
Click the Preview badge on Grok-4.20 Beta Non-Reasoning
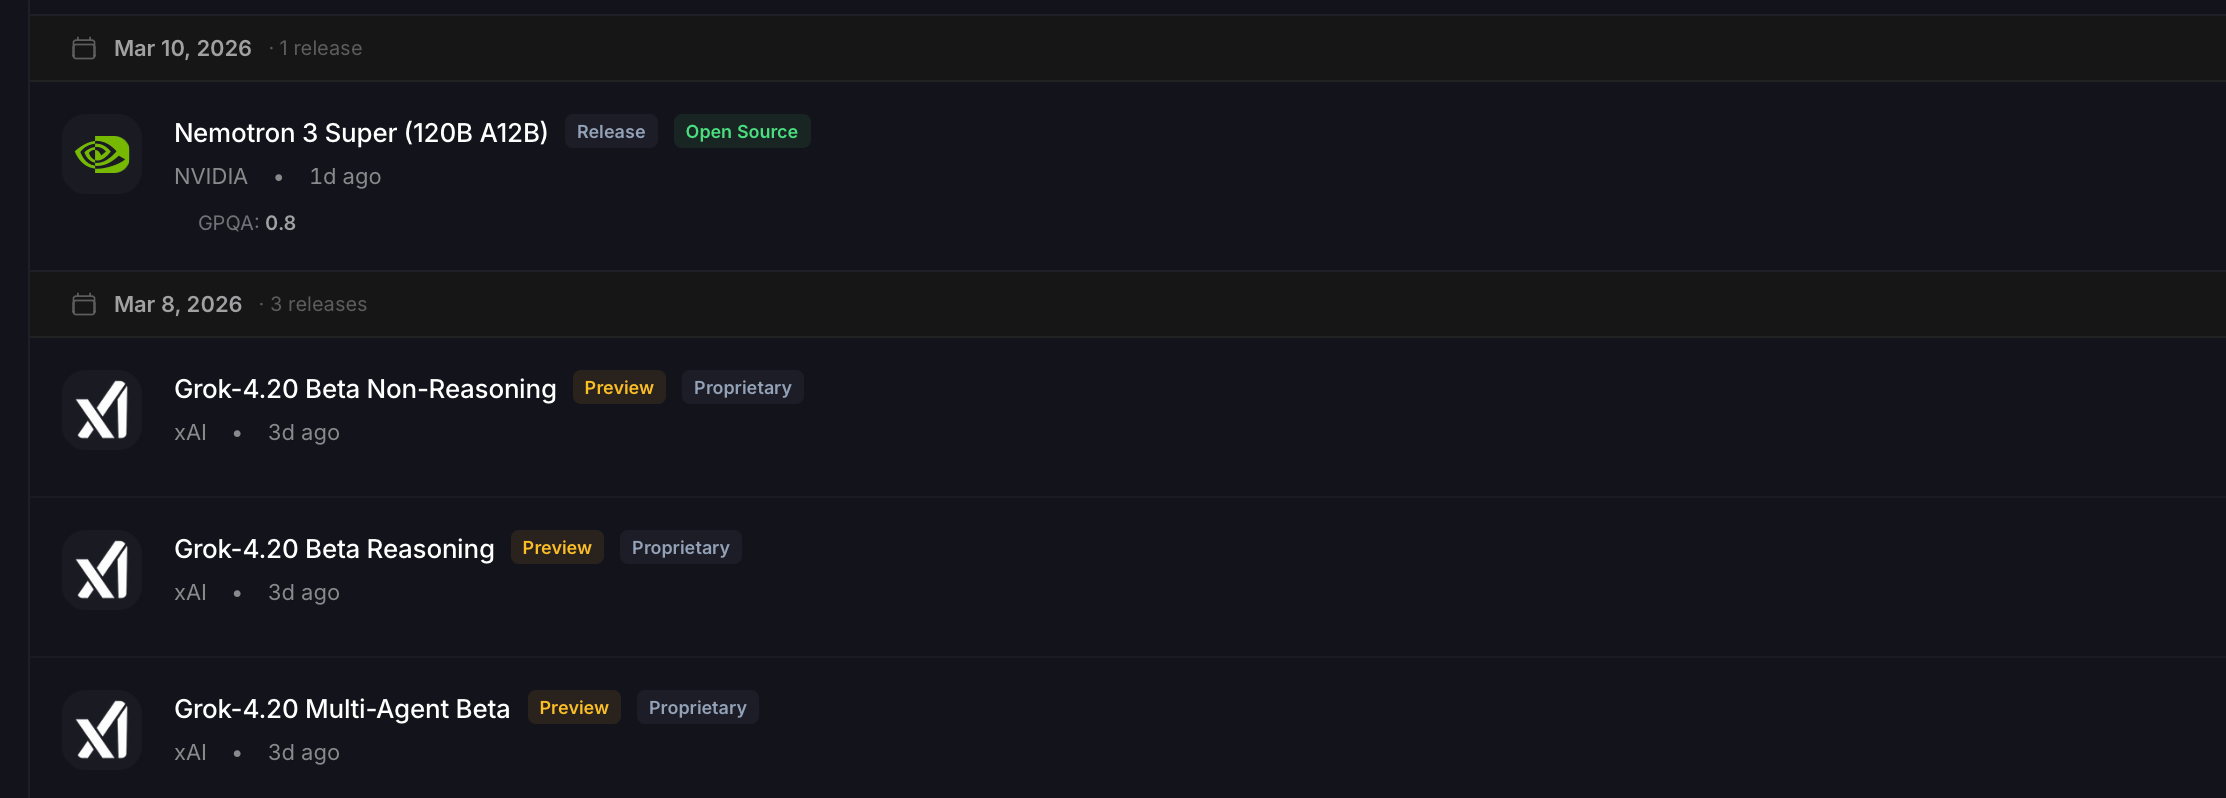click(x=618, y=388)
